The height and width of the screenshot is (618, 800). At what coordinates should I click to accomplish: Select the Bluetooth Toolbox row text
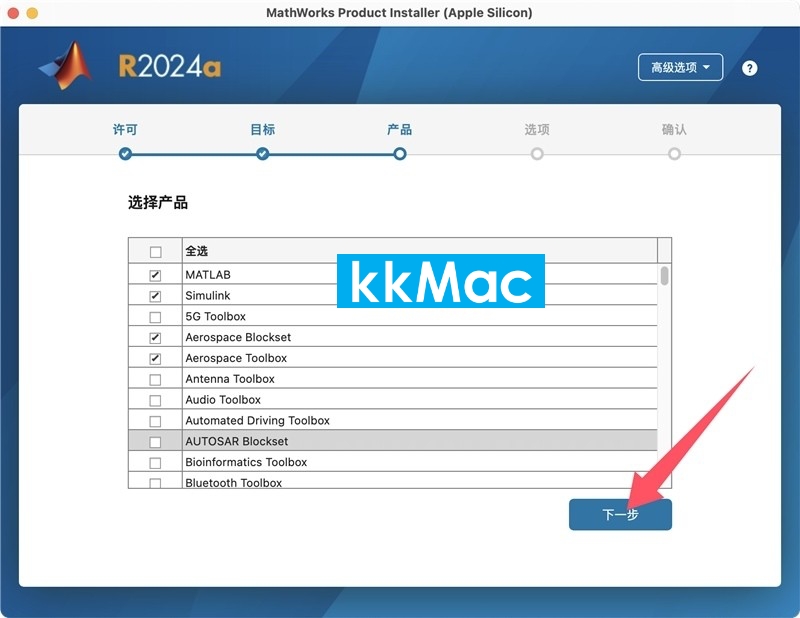click(233, 483)
